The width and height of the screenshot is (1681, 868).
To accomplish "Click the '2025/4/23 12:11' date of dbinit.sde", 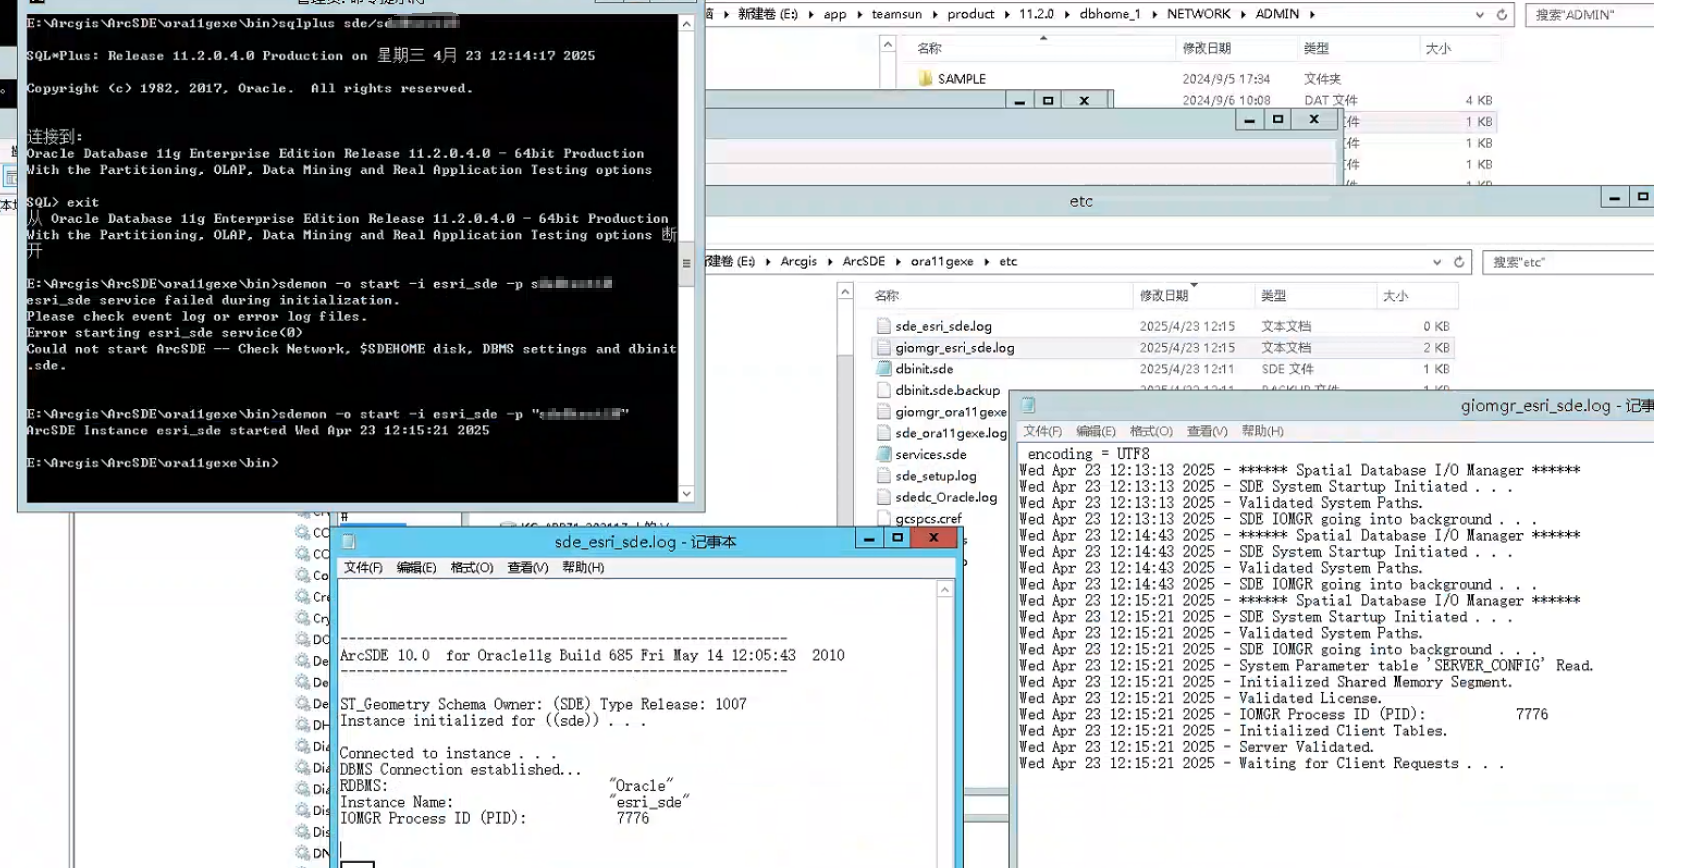I will tap(1187, 369).
